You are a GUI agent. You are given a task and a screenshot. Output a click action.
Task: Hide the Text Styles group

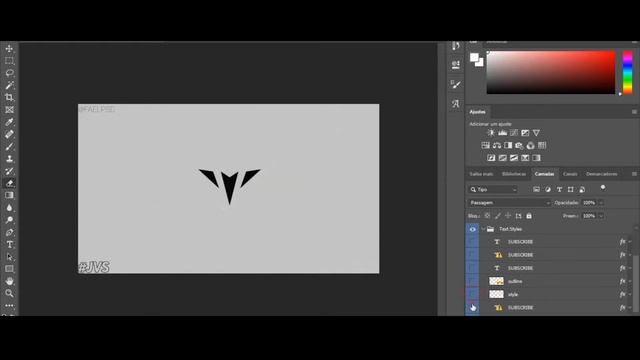click(472, 229)
